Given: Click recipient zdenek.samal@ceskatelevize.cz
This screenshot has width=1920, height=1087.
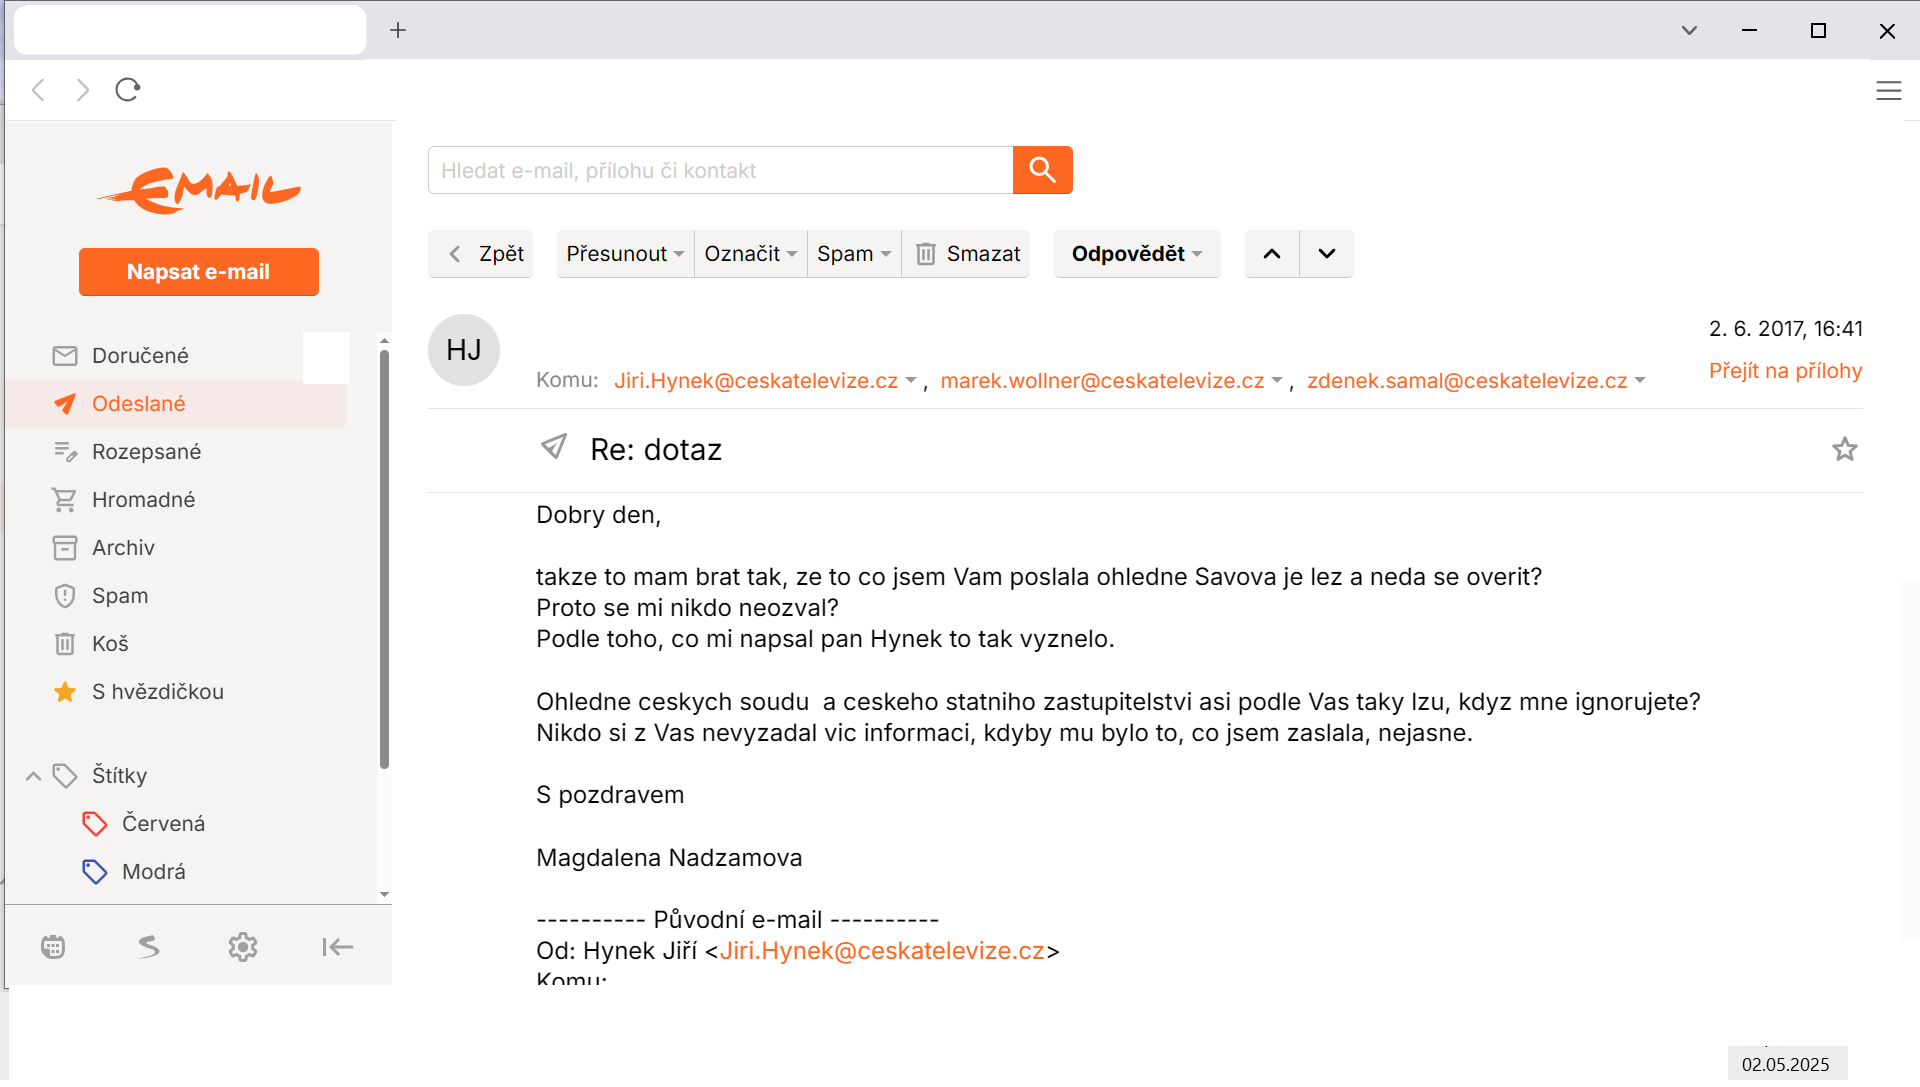Looking at the screenshot, I should 1467,381.
